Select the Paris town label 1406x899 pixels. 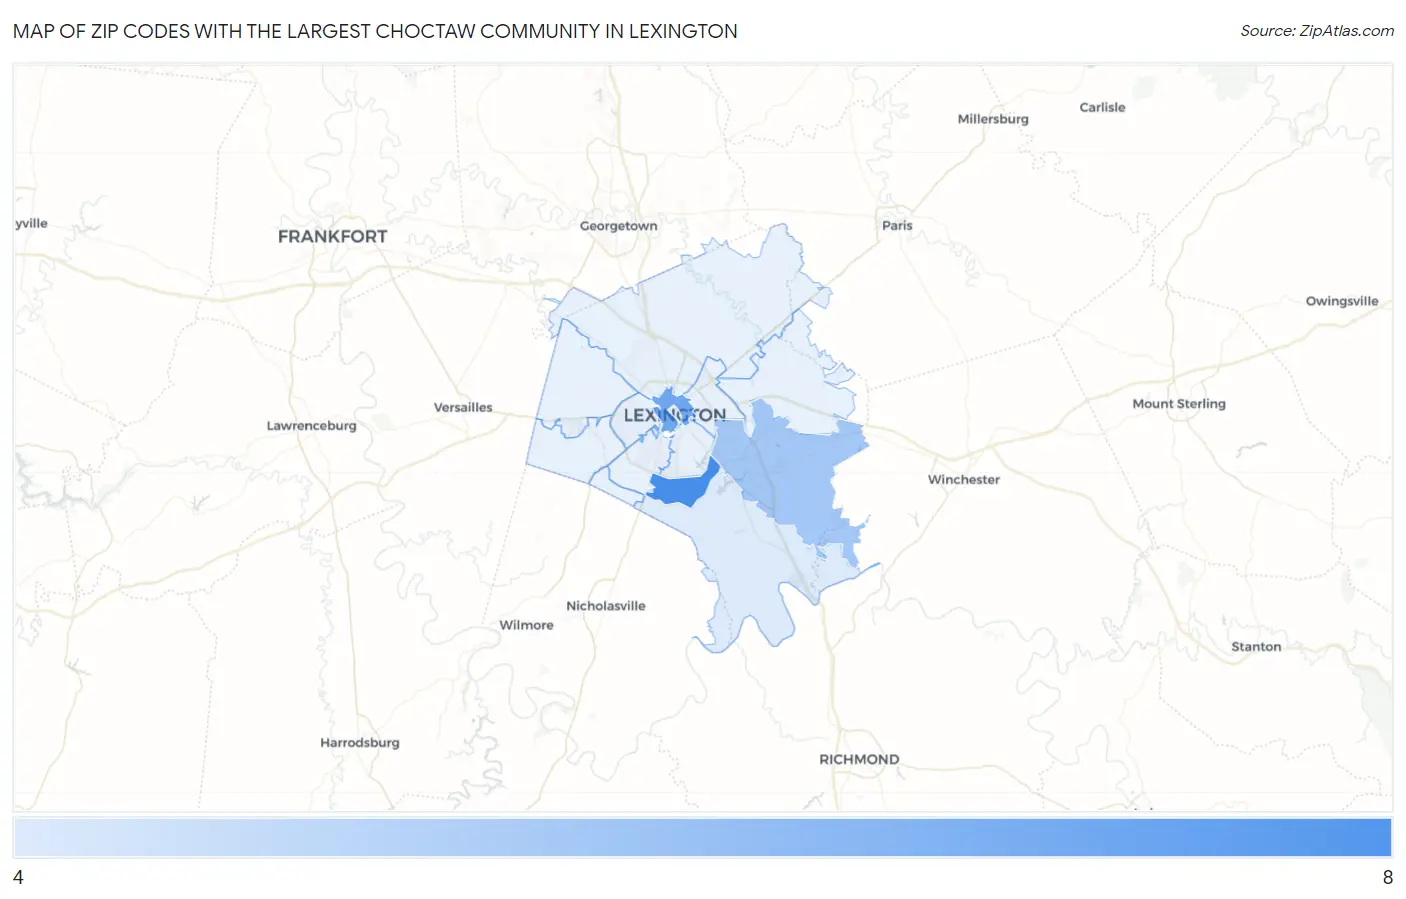tap(897, 225)
